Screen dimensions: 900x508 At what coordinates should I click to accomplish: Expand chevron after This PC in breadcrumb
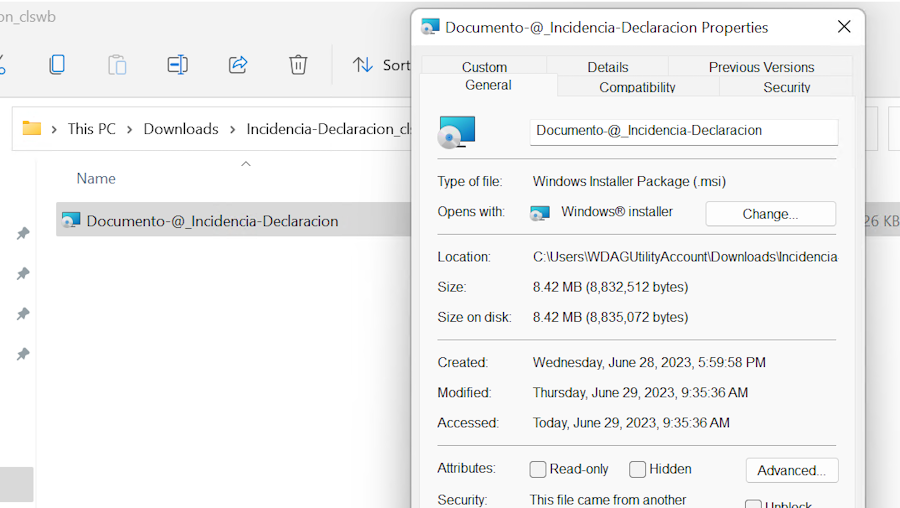click(x=130, y=129)
